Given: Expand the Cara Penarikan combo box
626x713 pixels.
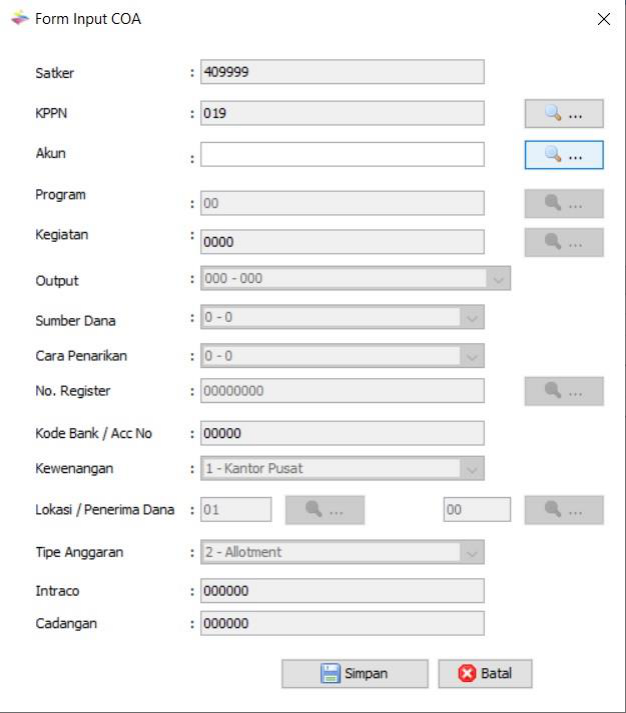Looking at the screenshot, I should point(472,356).
